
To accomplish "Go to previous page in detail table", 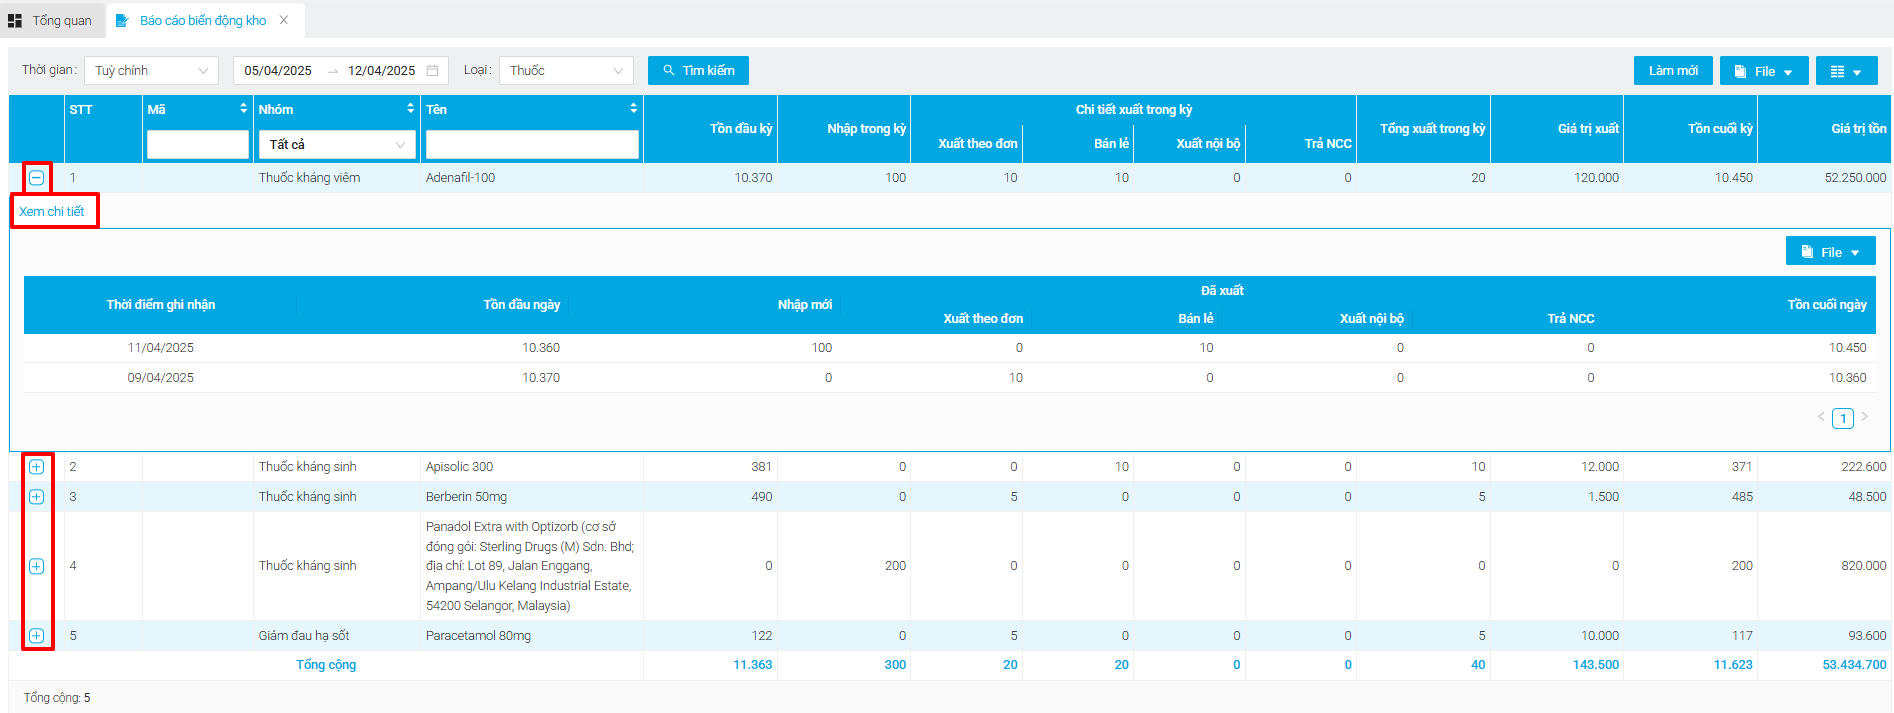I will pos(1821,417).
